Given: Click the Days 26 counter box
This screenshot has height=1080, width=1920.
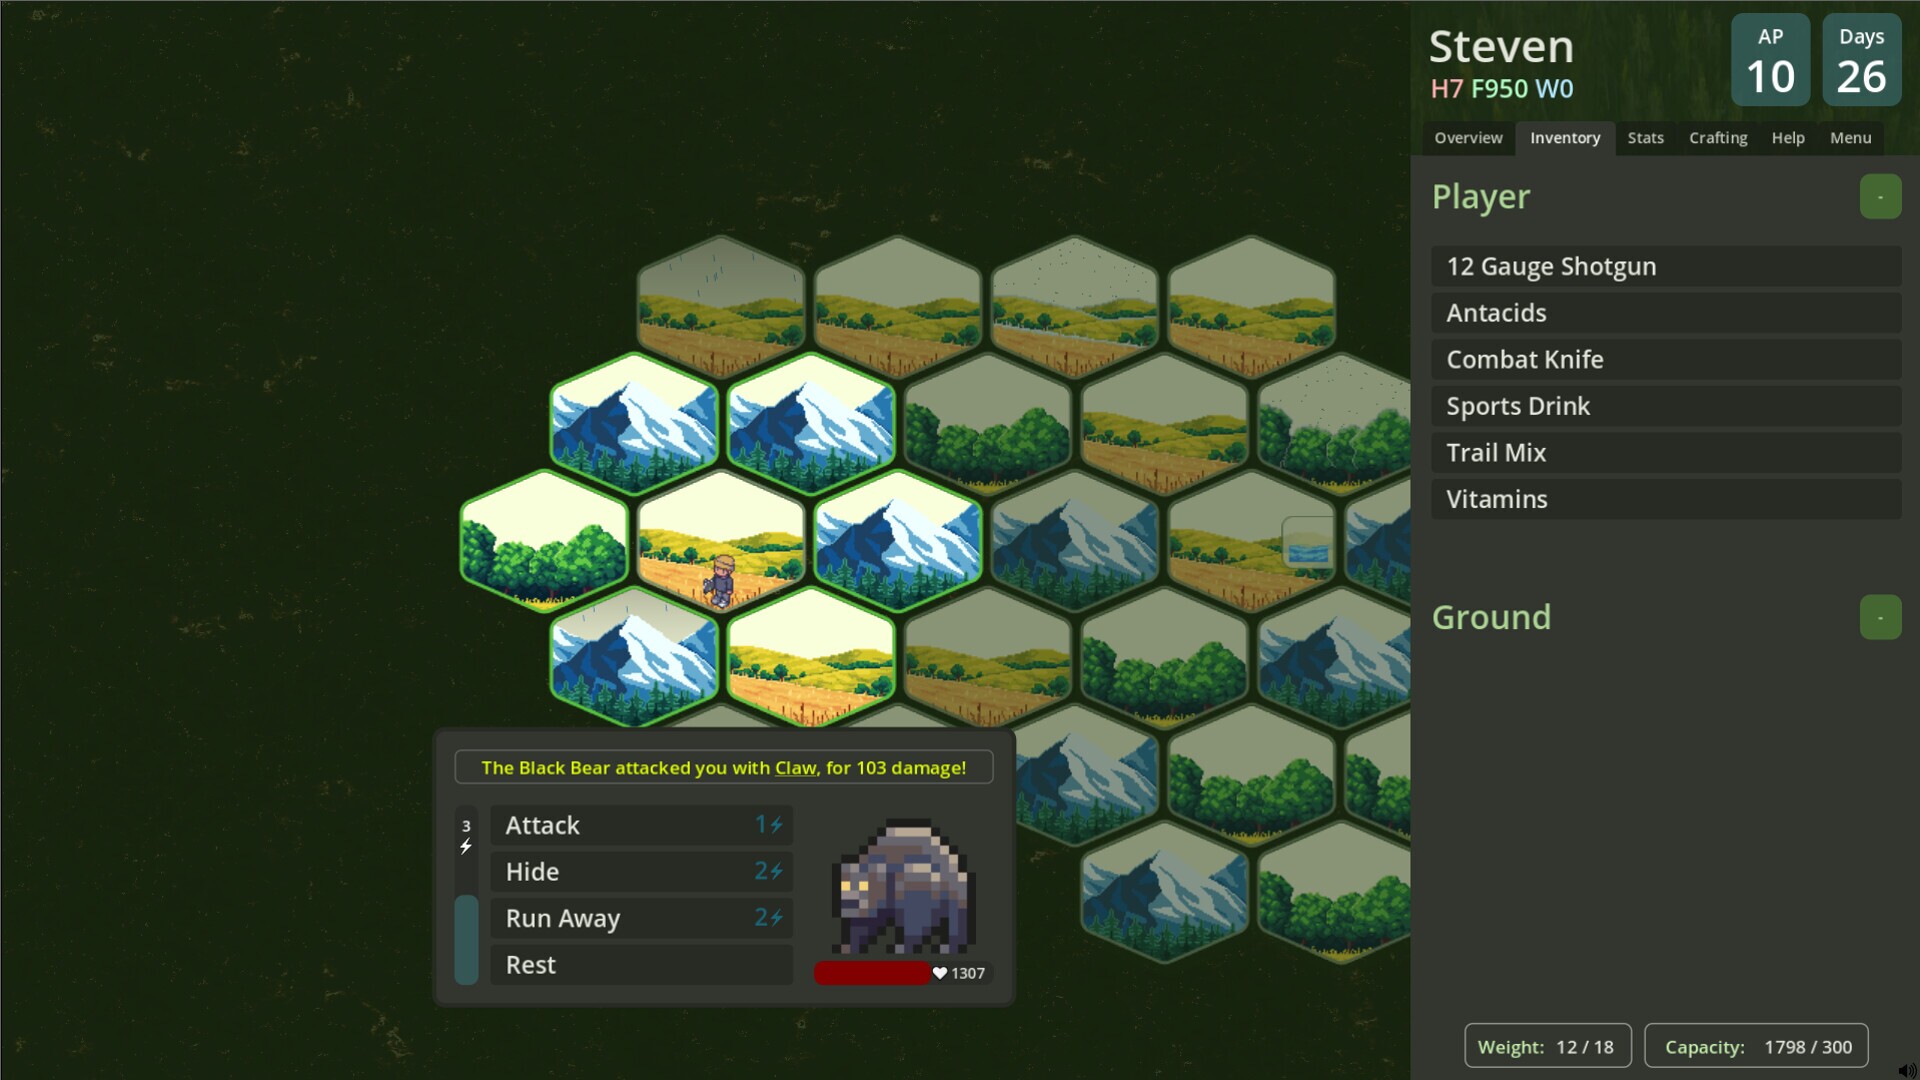Looking at the screenshot, I should [x=1860, y=60].
